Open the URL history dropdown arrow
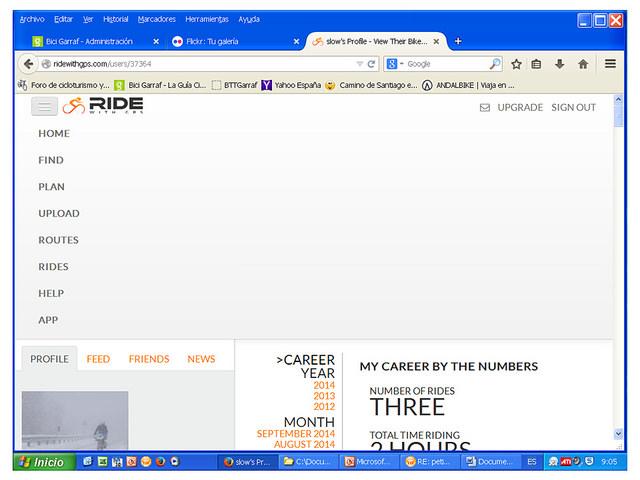640x480 pixels. (x=360, y=64)
